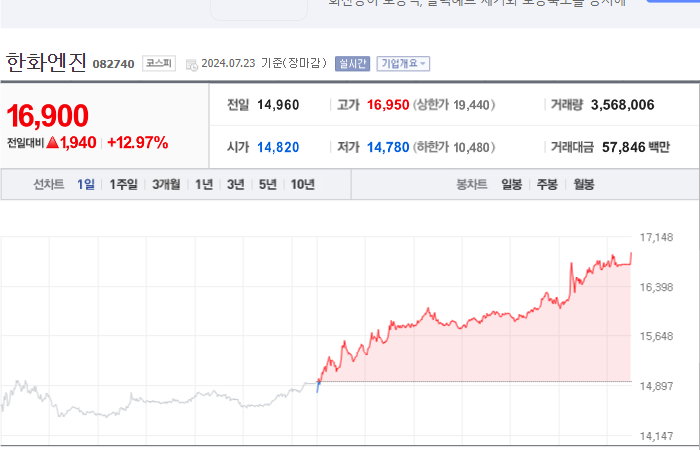Click the +12.97% change rate
700x450 pixels.
(138, 143)
